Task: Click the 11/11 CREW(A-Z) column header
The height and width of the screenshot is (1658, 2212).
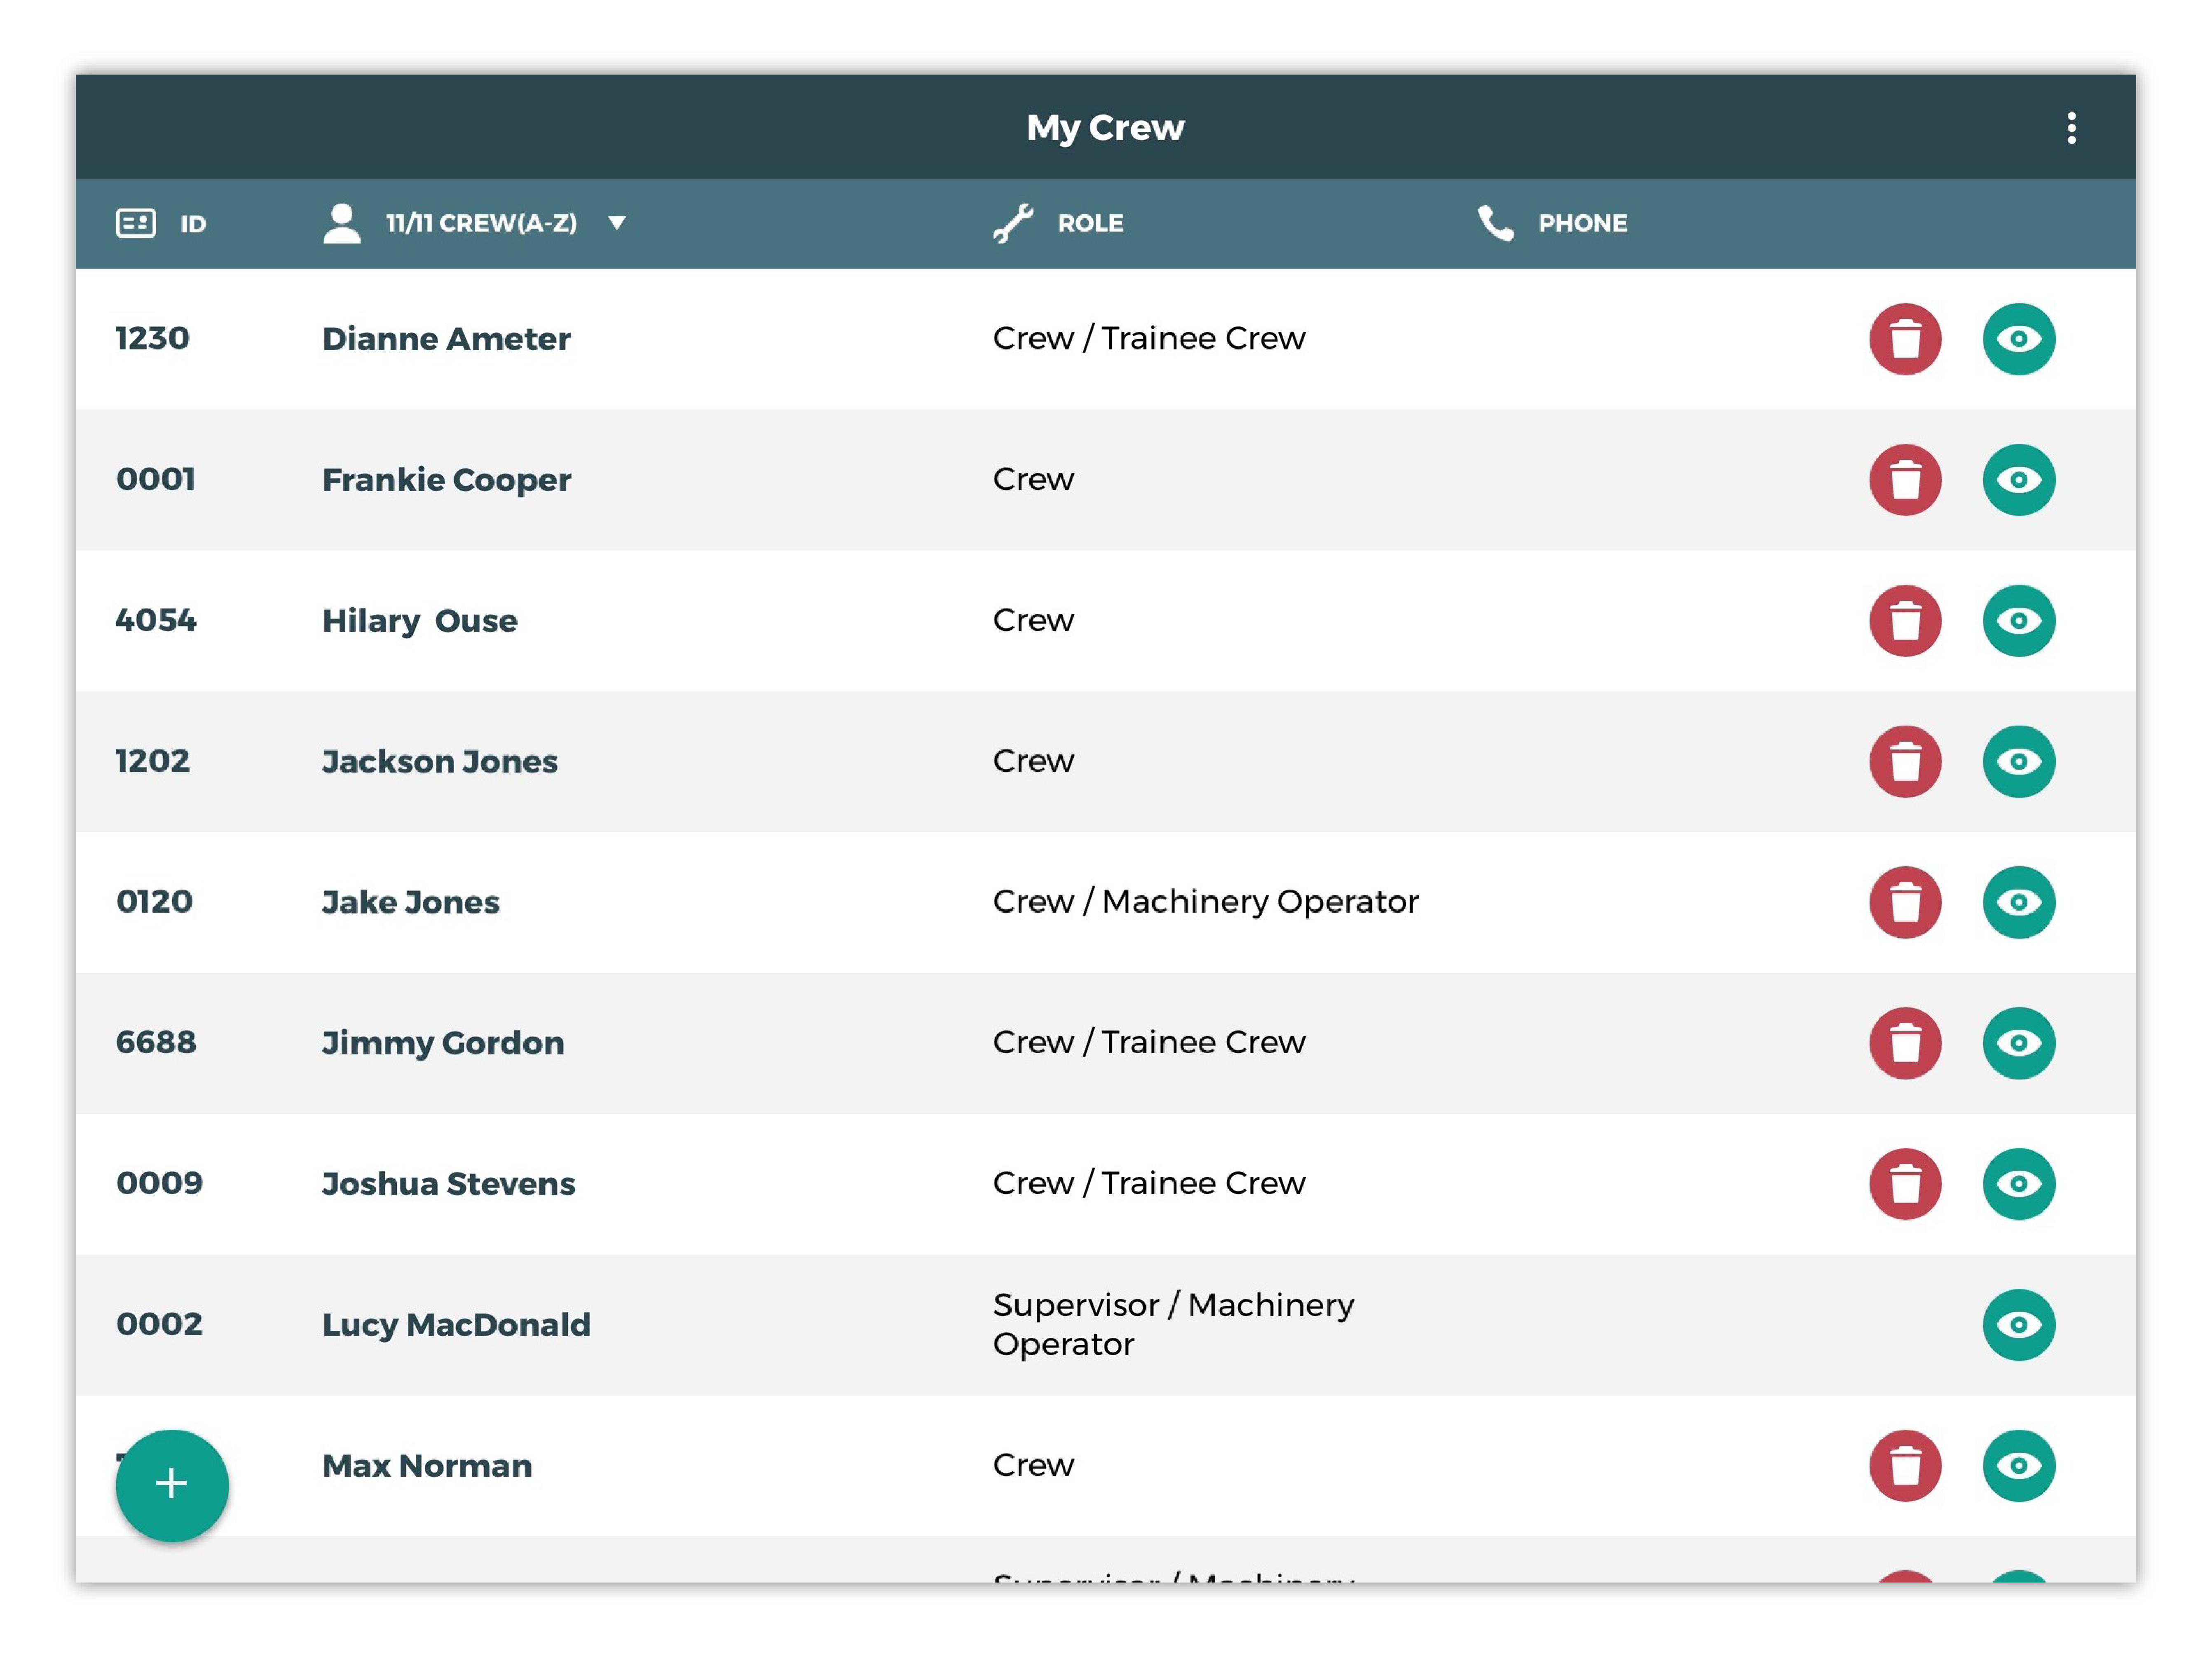Action: coord(481,223)
